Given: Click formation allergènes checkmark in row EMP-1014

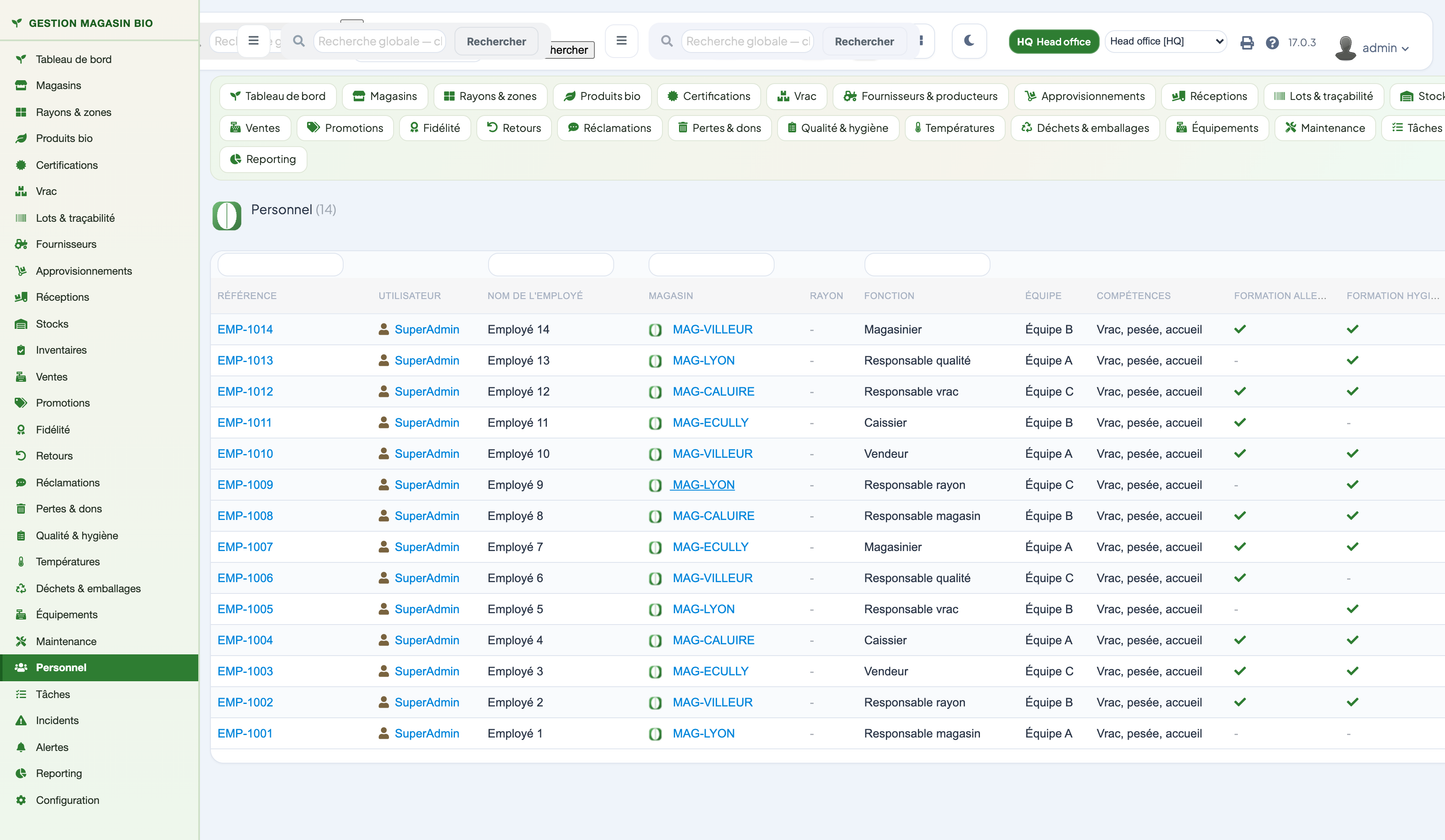Looking at the screenshot, I should 1241,329.
